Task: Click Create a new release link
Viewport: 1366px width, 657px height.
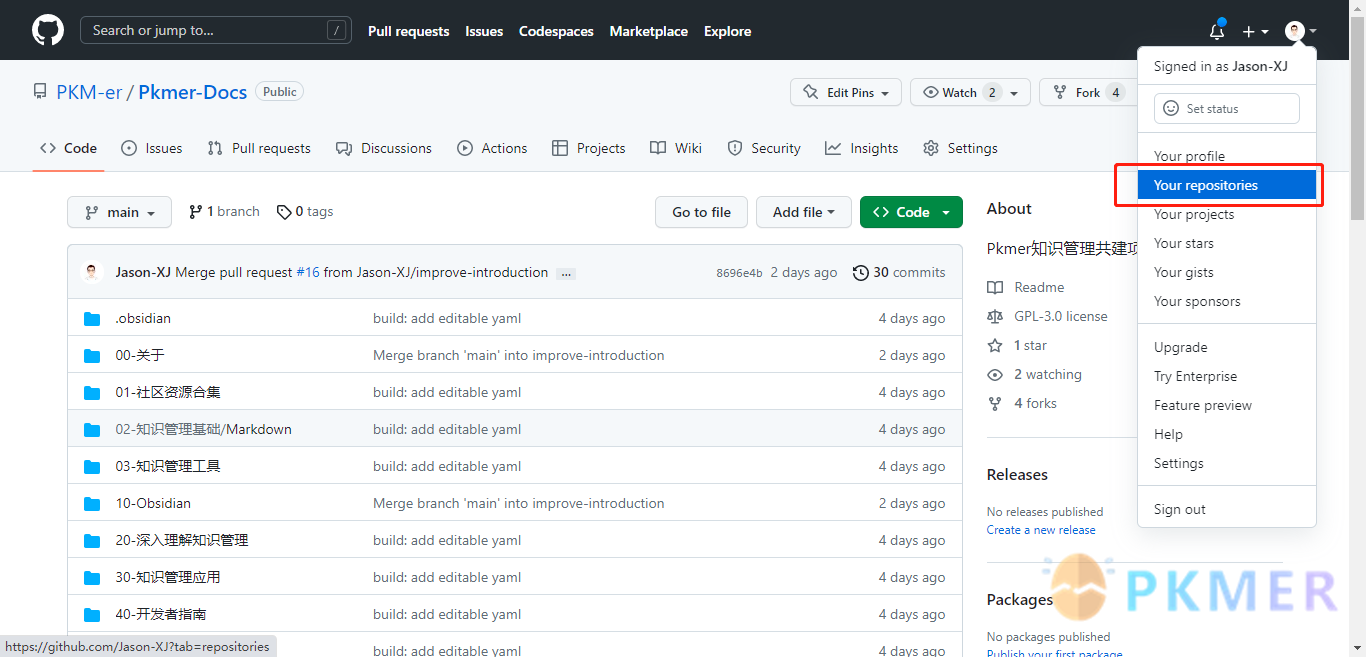Action: coord(1041,530)
